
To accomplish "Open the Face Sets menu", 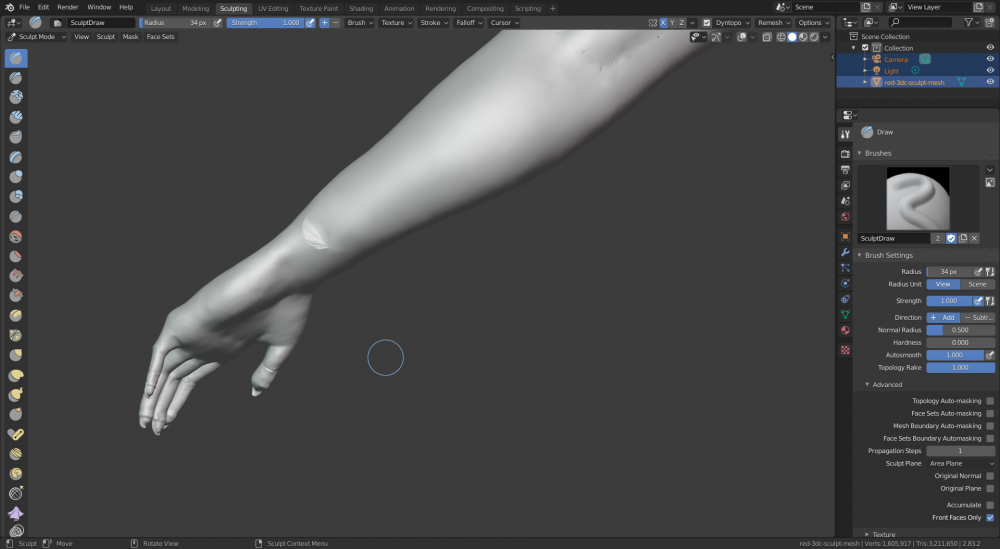I will (x=161, y=37).
